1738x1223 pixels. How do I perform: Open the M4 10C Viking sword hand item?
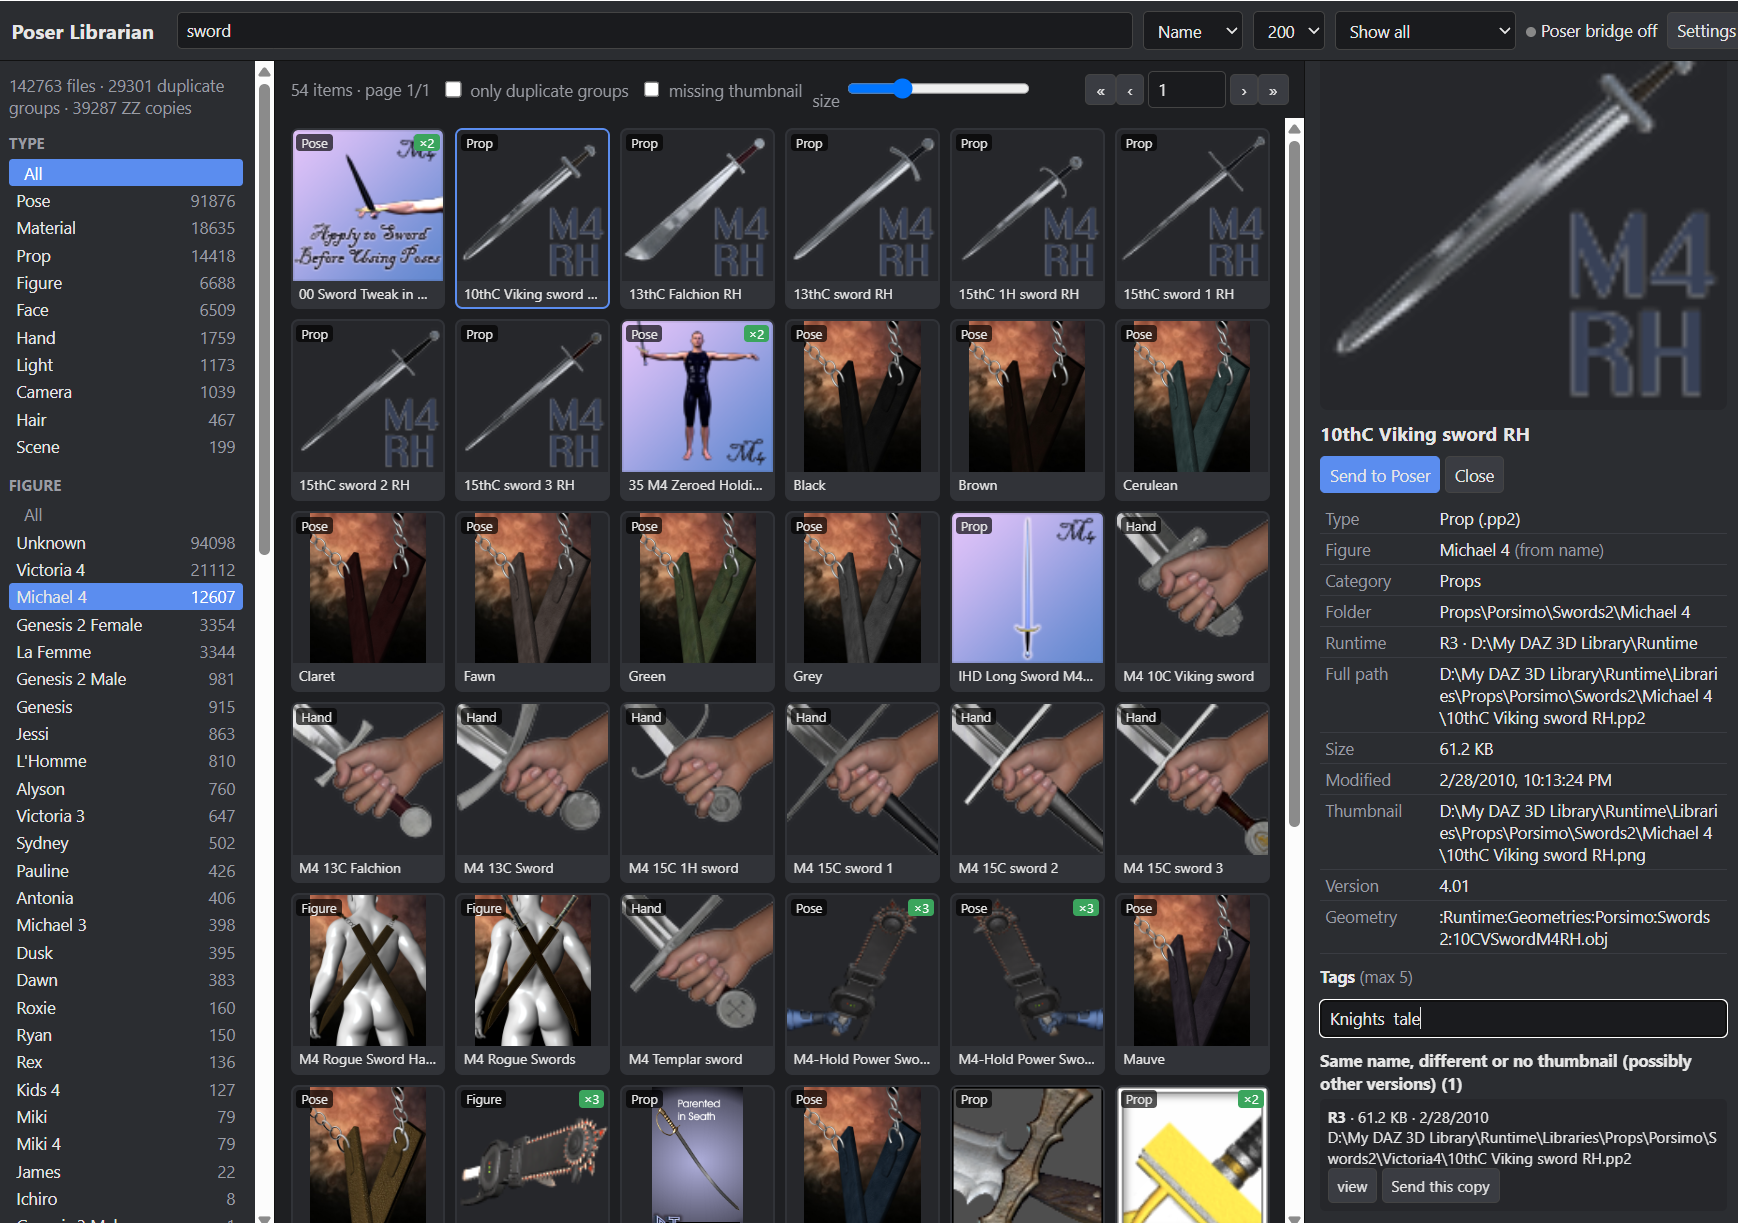1192,601
